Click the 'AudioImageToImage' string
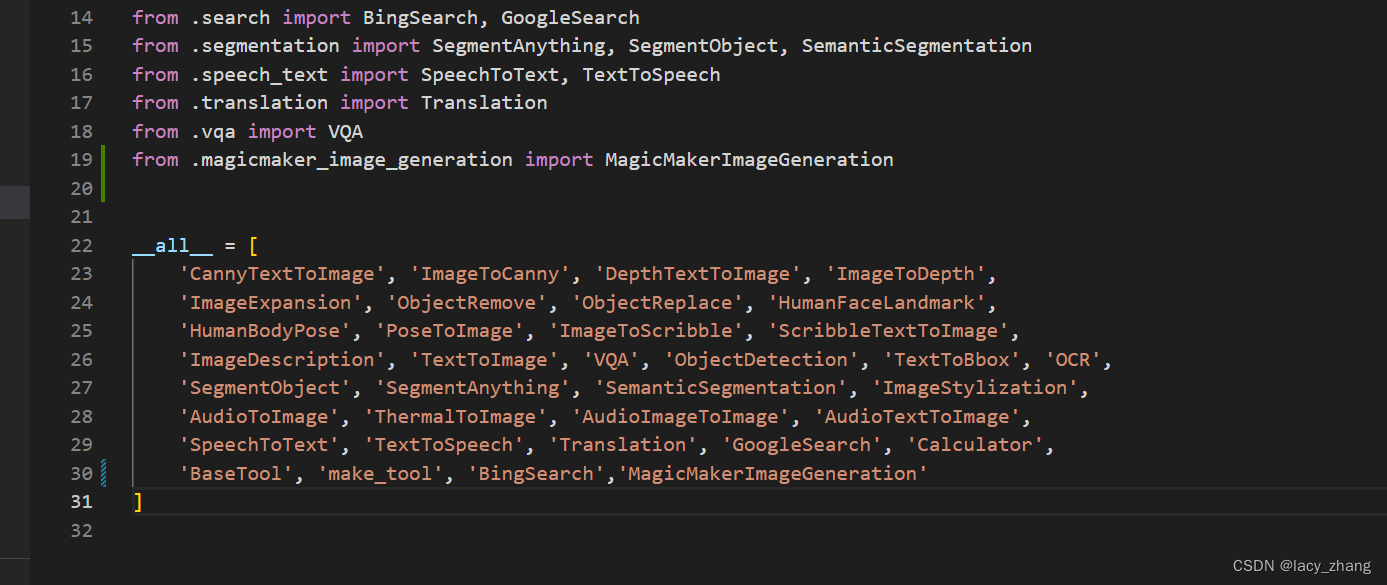 (681, 417)
